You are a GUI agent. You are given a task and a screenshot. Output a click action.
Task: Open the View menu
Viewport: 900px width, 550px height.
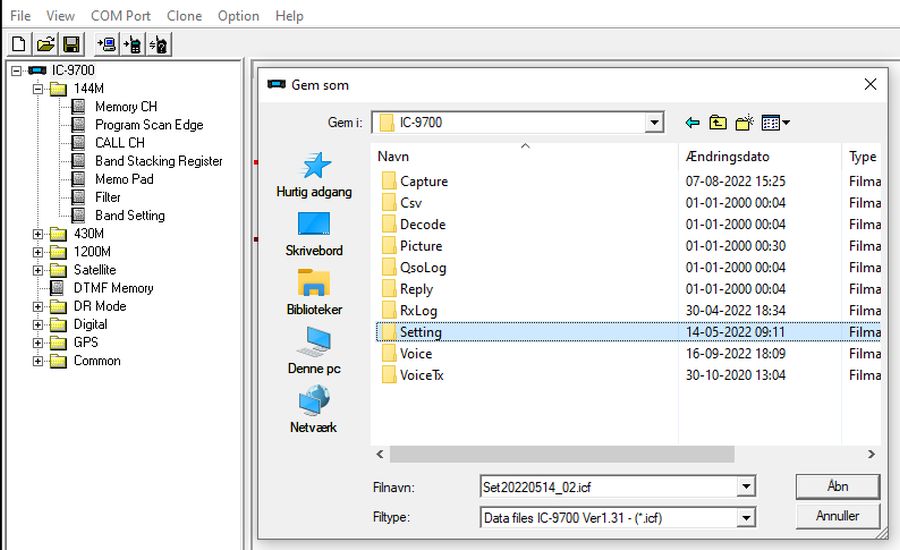pos(60,16)
